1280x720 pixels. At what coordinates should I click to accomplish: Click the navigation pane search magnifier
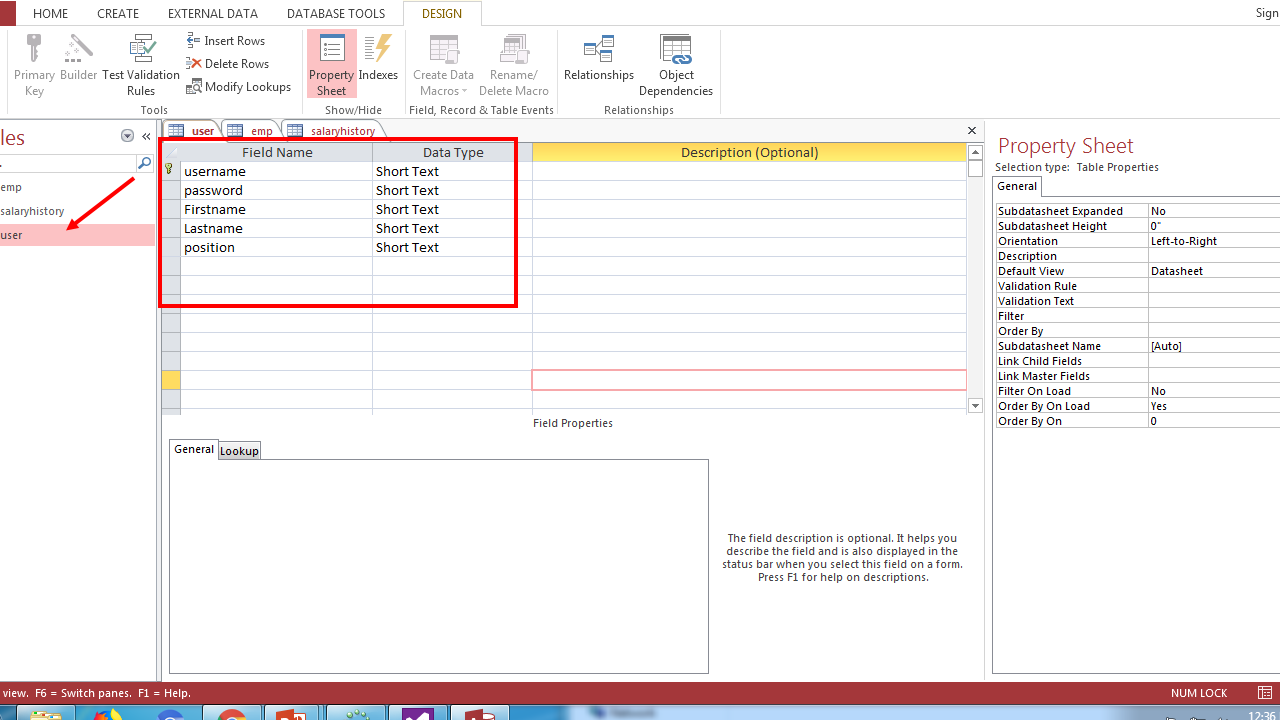pyautogui.click(x=145, y=162)
